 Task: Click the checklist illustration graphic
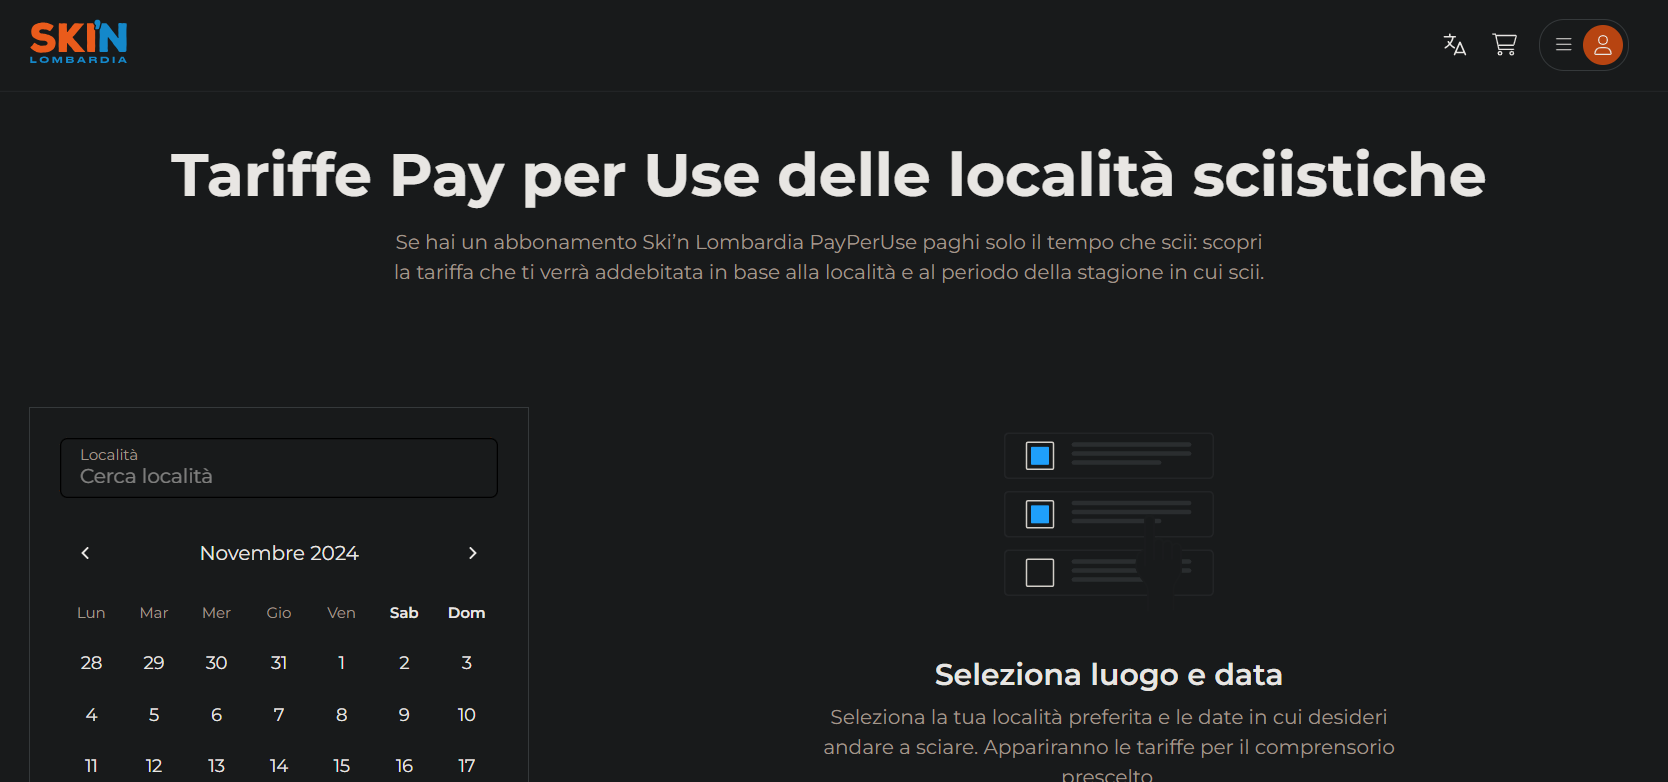(x=1108, y=514)
